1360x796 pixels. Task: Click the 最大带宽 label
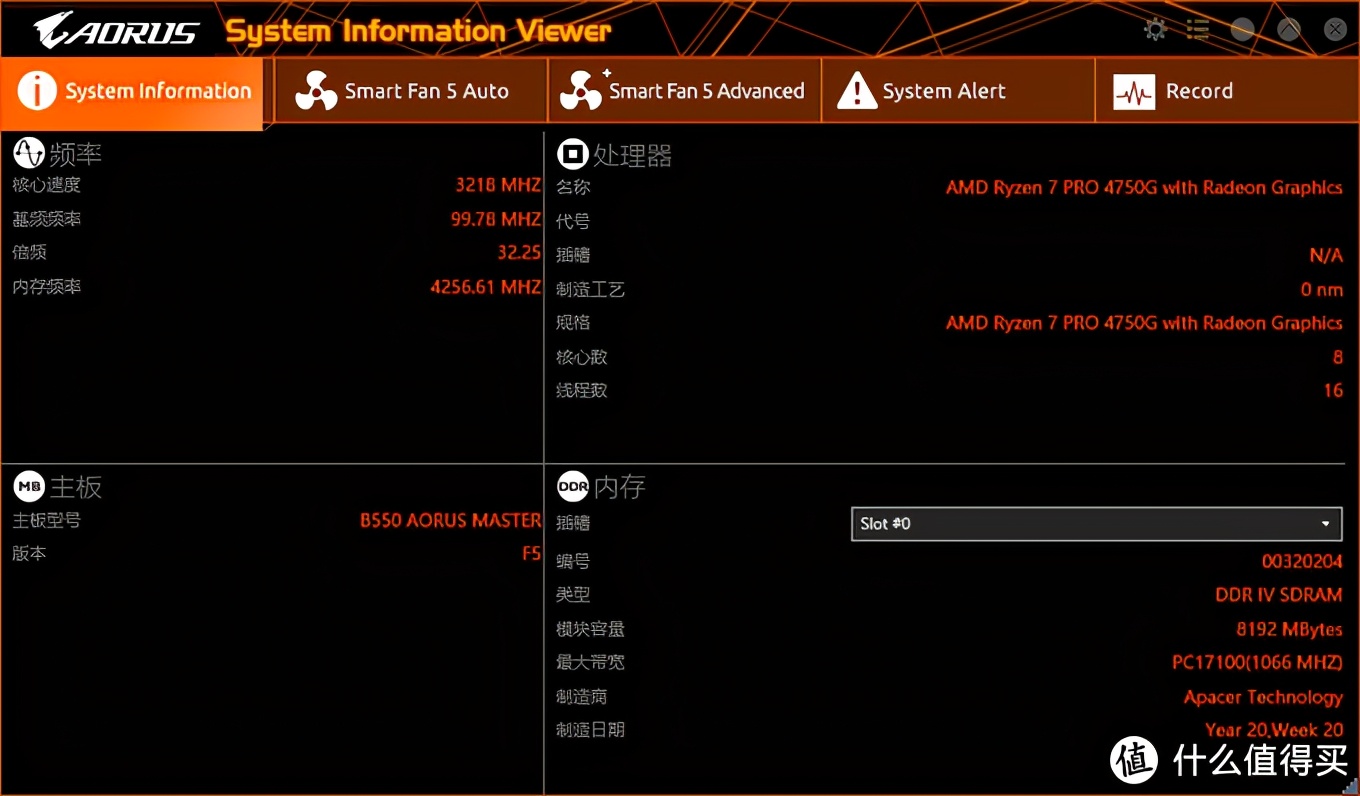click(590, 662)
